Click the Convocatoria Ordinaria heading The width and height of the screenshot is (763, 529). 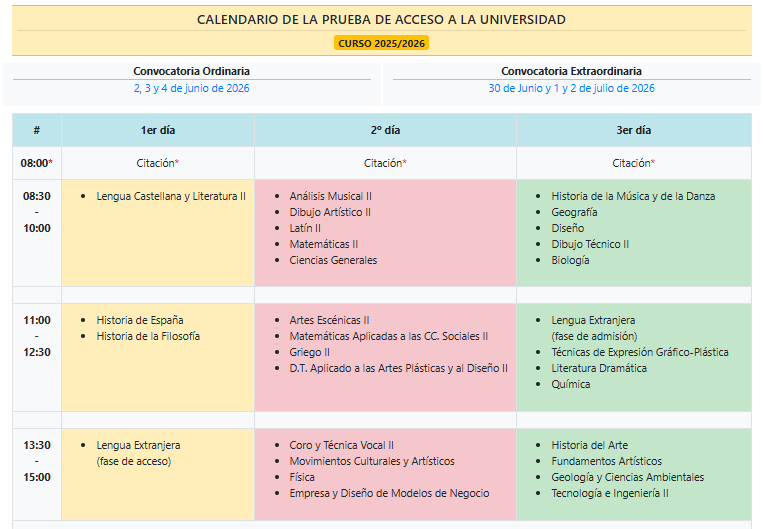pyautogui.click(x=192, y=71)
